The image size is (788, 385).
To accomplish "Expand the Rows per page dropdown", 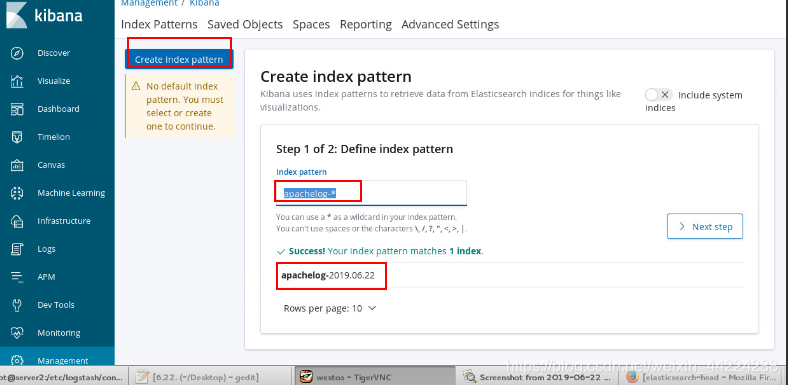I will click(x=330, y=309).
